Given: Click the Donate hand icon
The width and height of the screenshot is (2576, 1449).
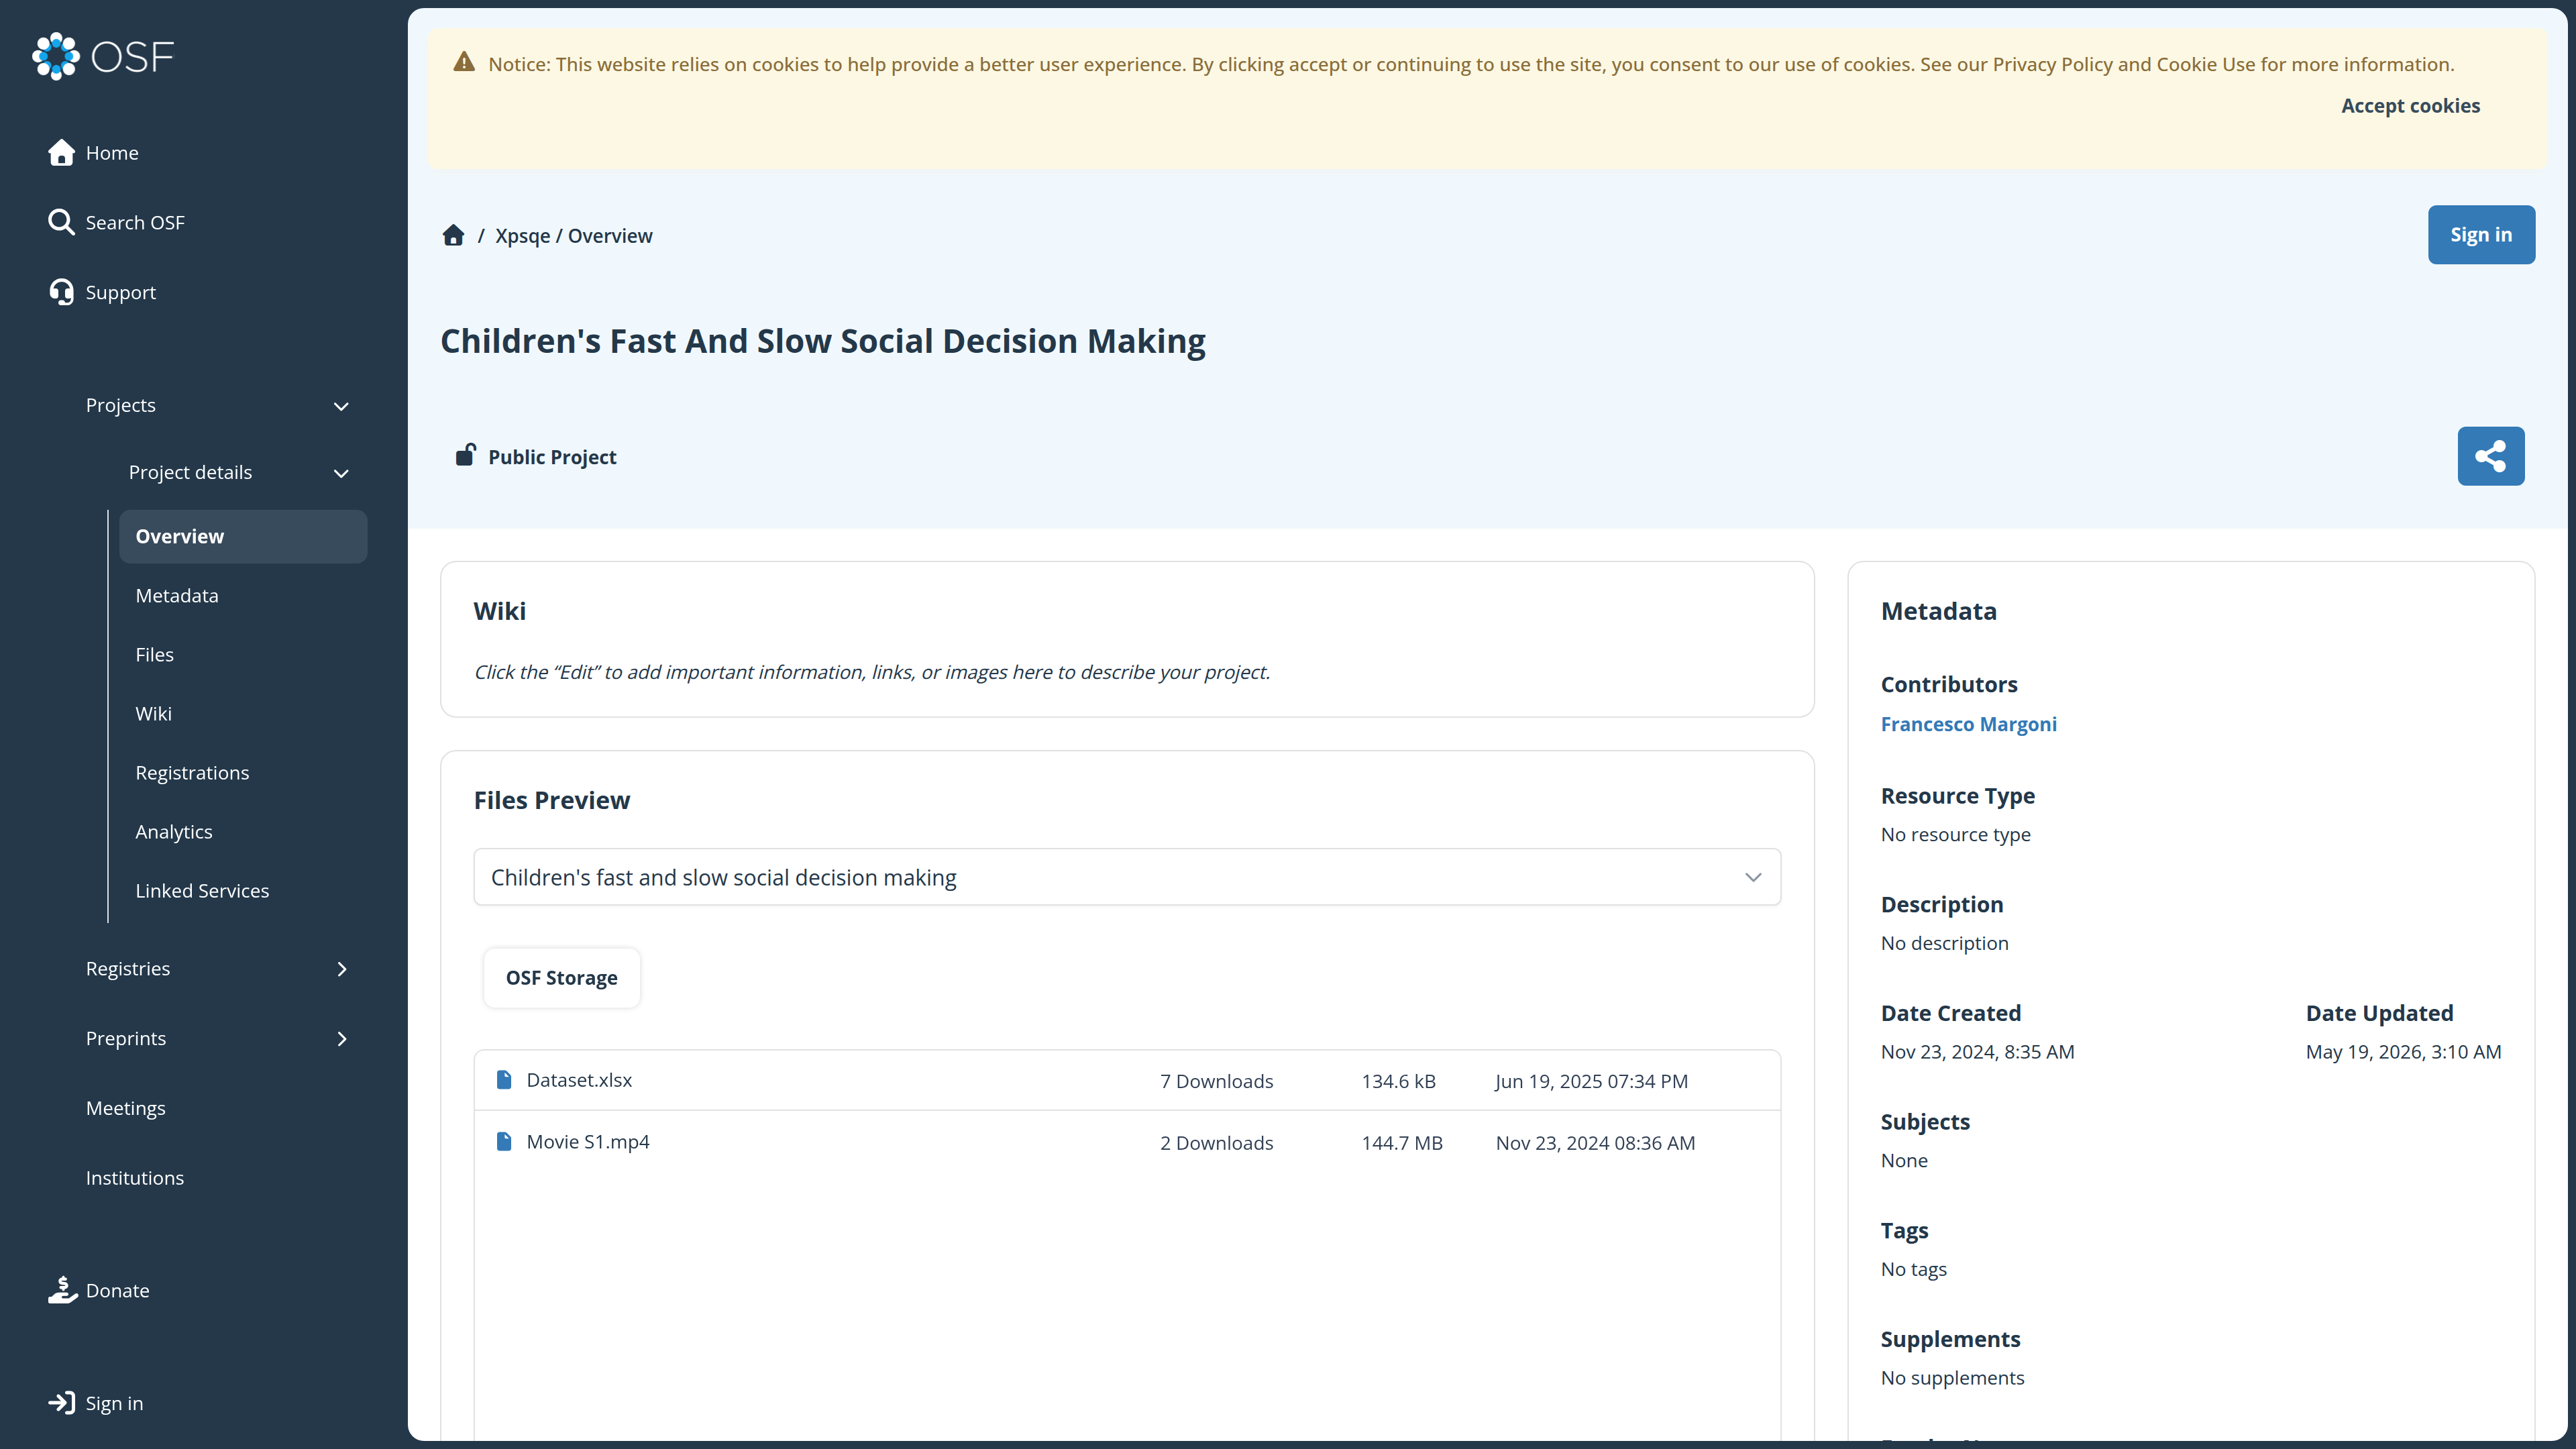Looking at the screenshot, I should (62, 1290).
